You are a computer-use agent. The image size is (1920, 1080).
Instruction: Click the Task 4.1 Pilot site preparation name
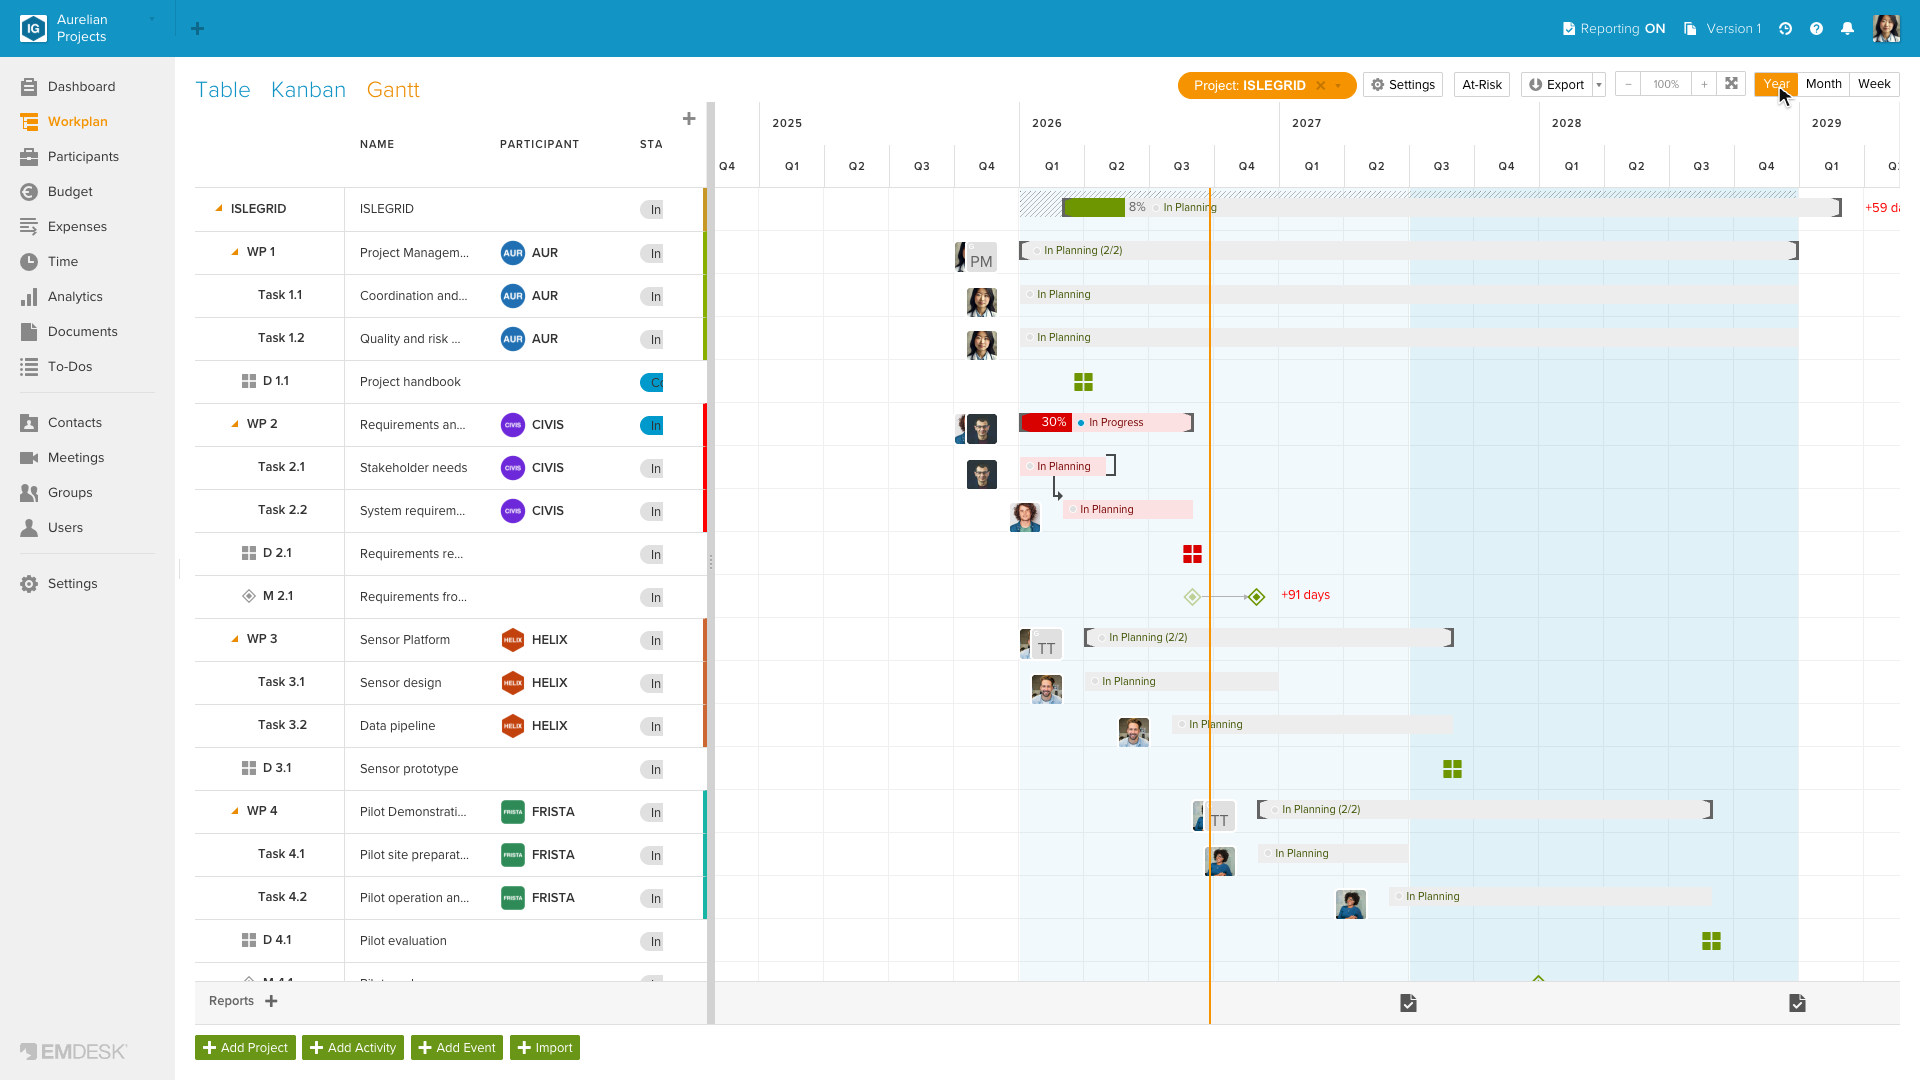414,855
